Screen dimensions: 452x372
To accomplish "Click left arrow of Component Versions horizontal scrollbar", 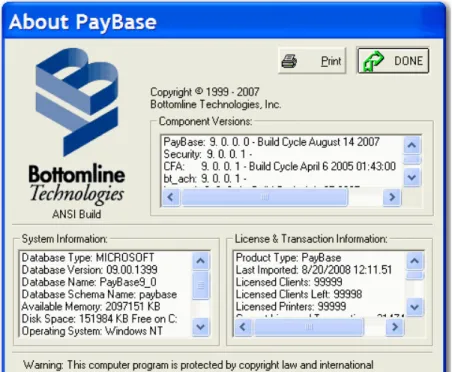I will tap(171, 197).
